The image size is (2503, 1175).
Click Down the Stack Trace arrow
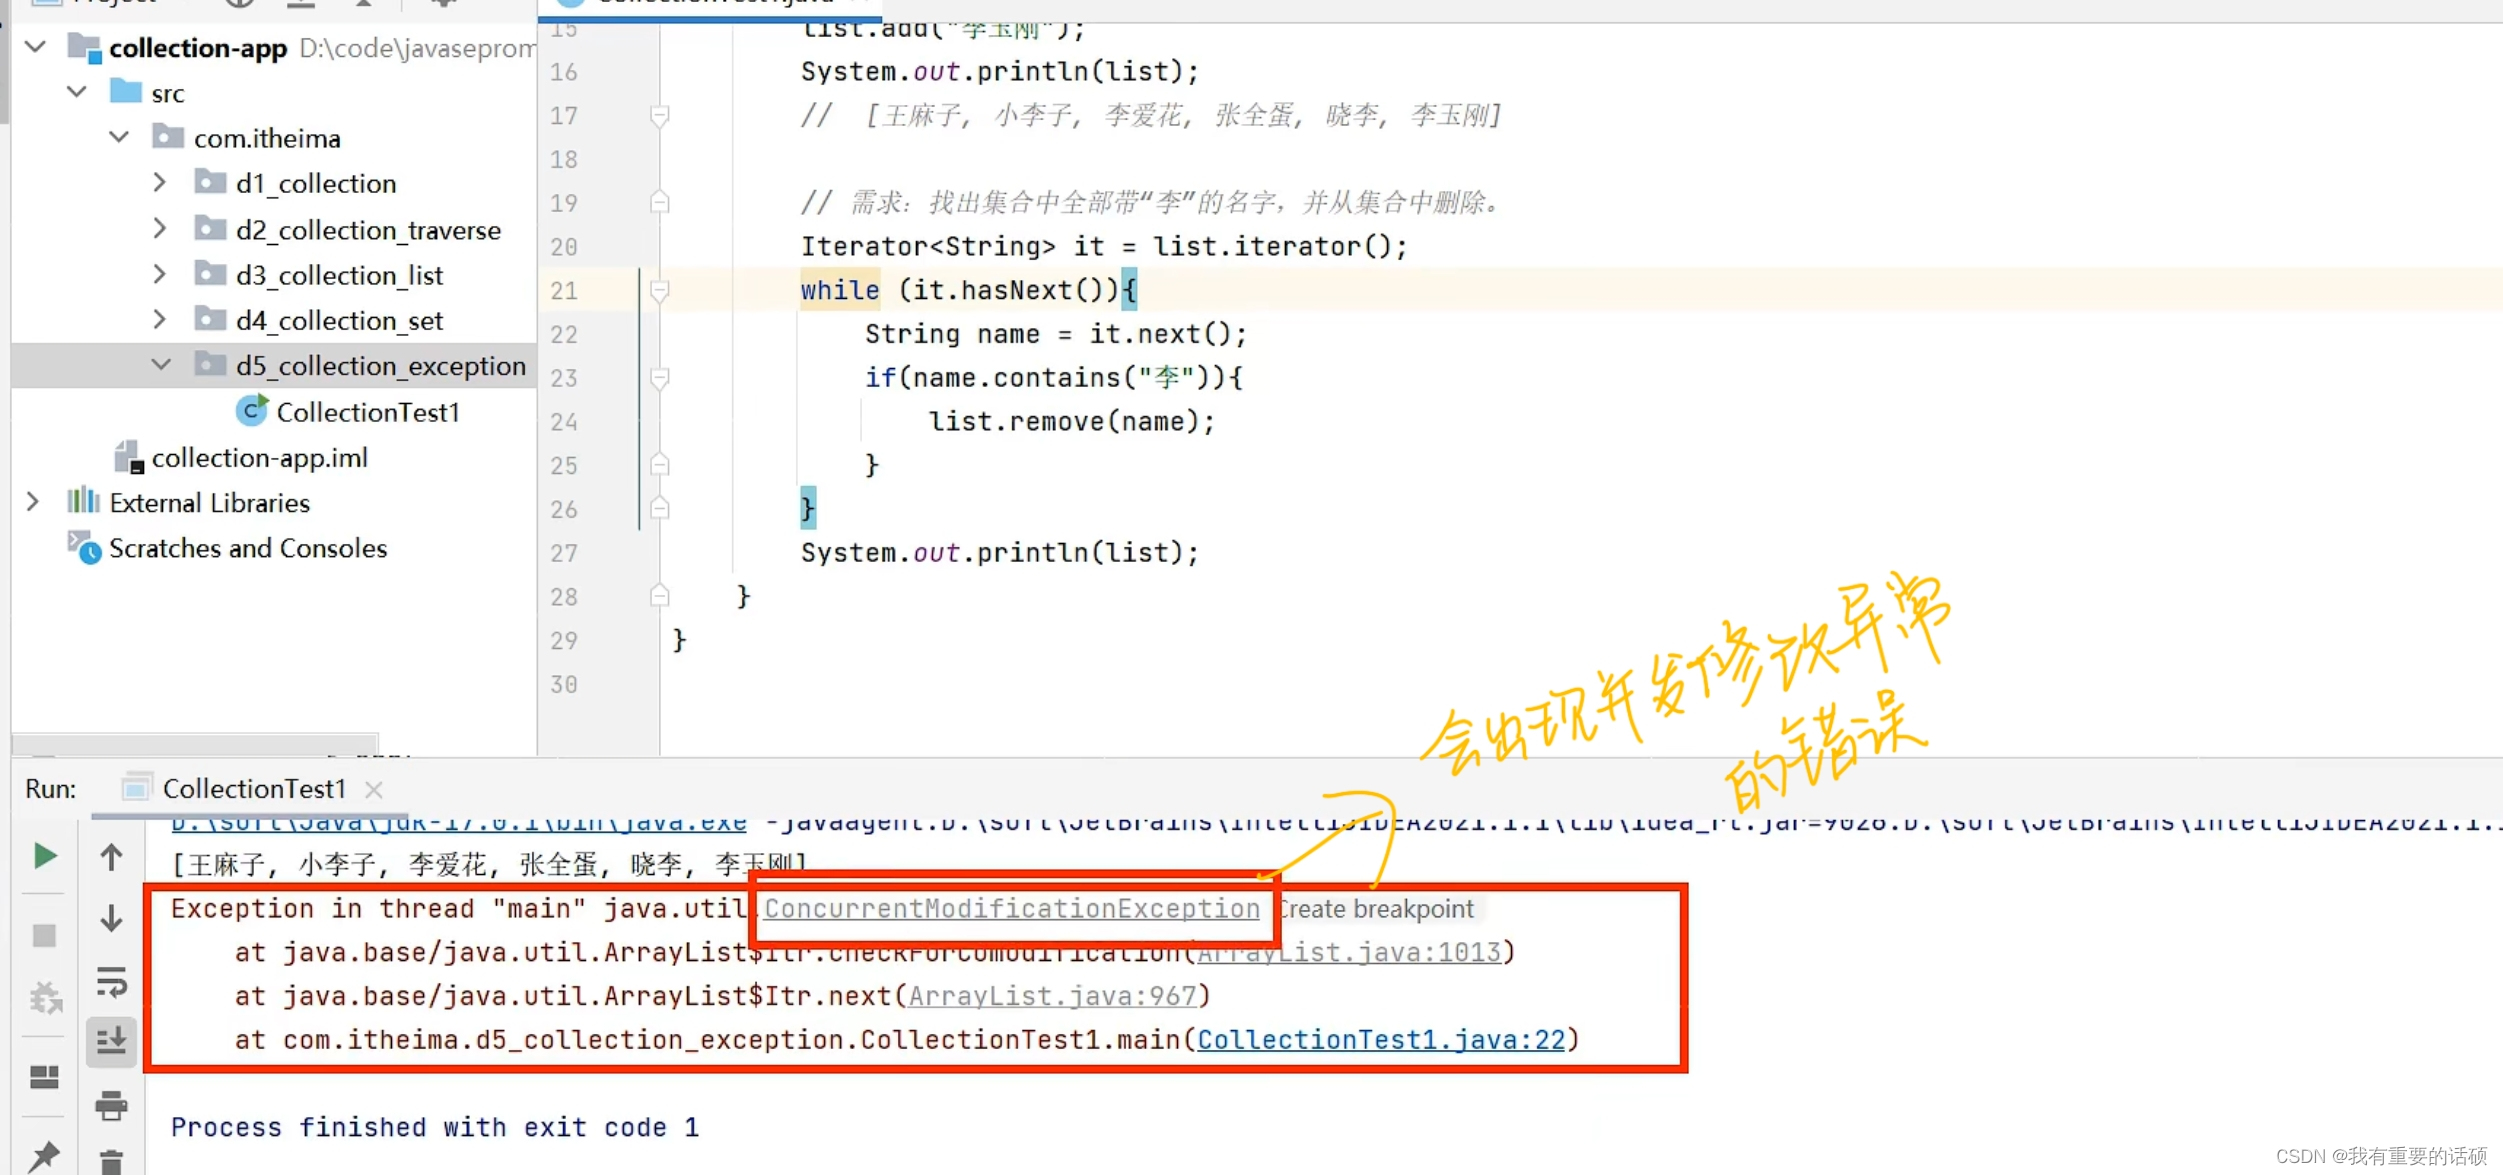click(x=111, y=918)
